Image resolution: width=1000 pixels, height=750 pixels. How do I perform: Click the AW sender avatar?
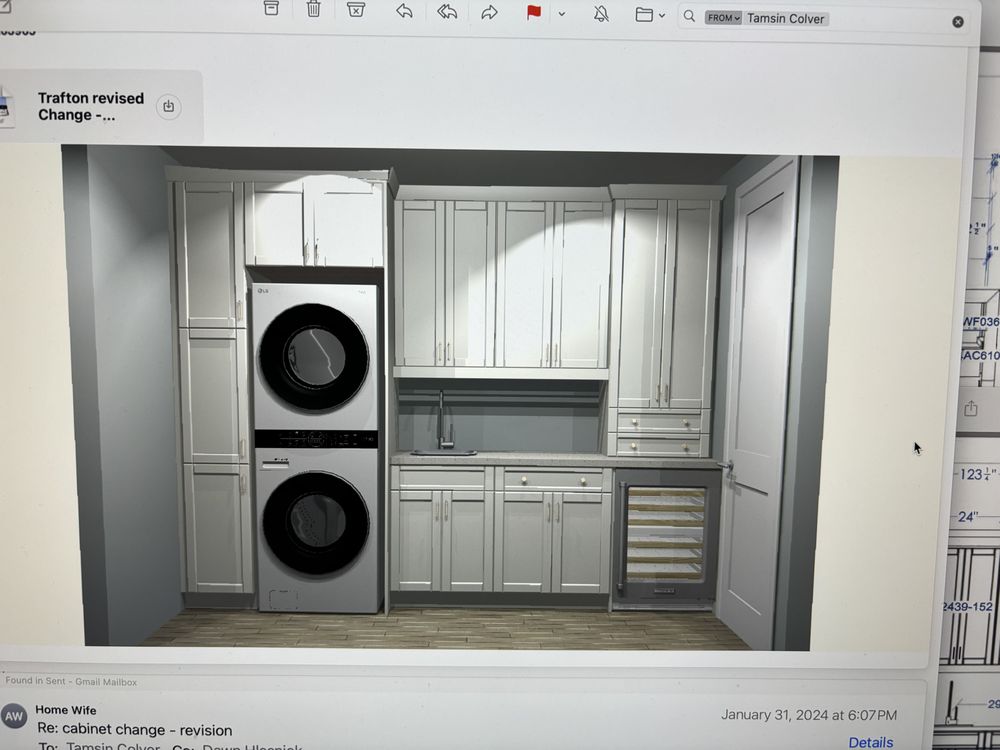(x=14, y=717)
